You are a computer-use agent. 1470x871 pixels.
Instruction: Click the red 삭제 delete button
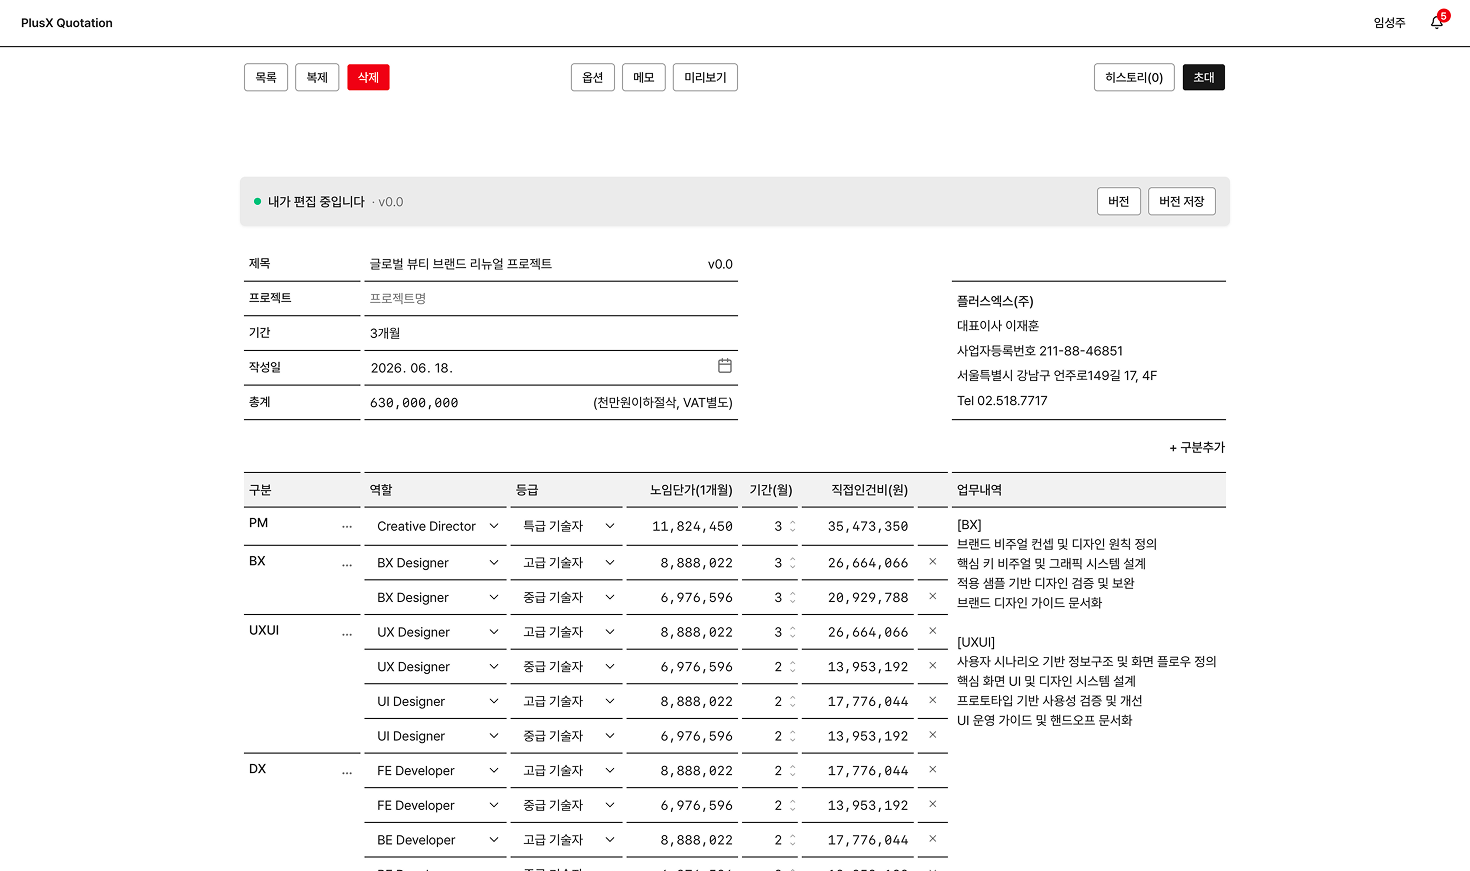(368, 77)
